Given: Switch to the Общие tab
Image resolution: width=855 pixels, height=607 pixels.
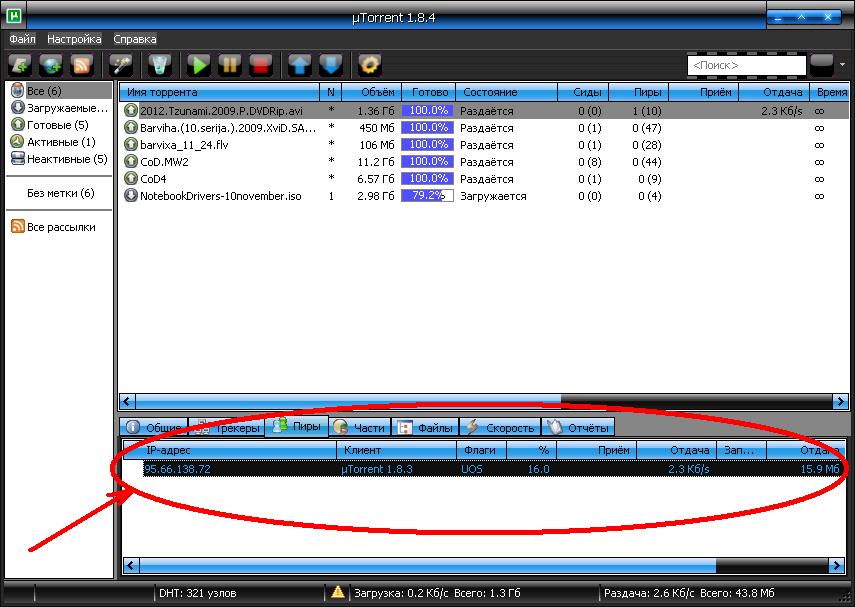Looking at the screenshot, I should click(154, 428).
